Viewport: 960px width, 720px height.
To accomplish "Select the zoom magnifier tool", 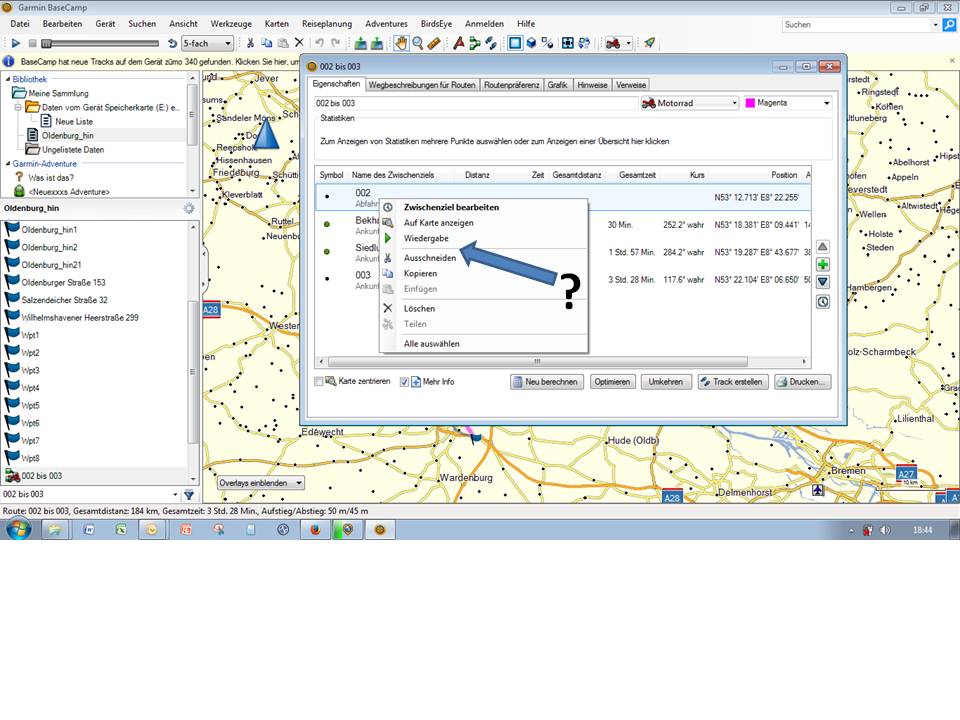I will tap(417, 43).
